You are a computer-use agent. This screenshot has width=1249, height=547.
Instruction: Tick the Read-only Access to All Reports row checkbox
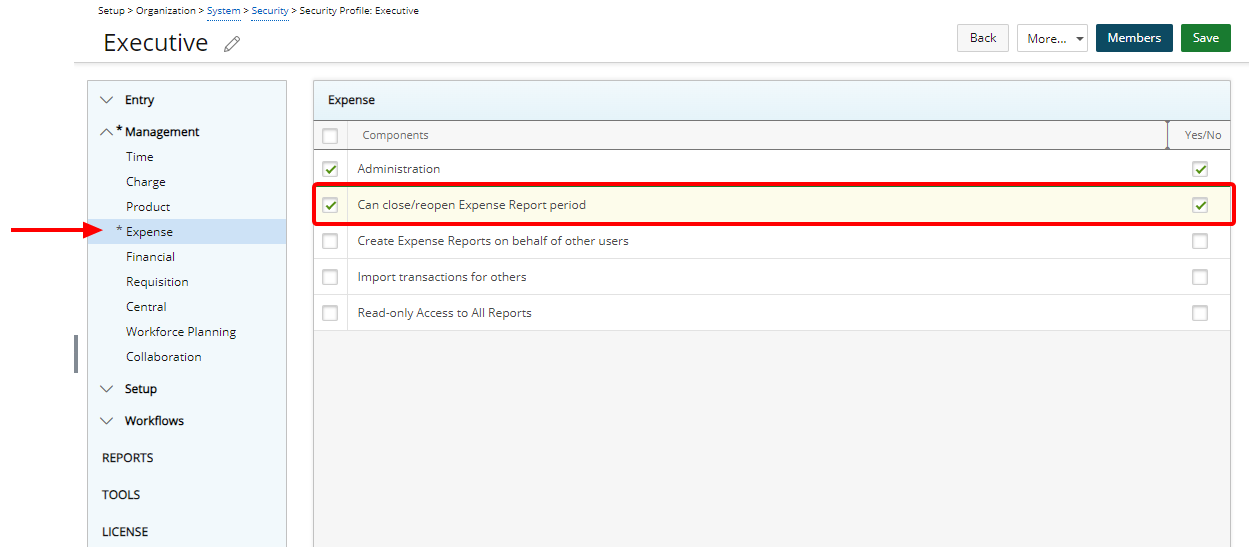coord(330,313)
